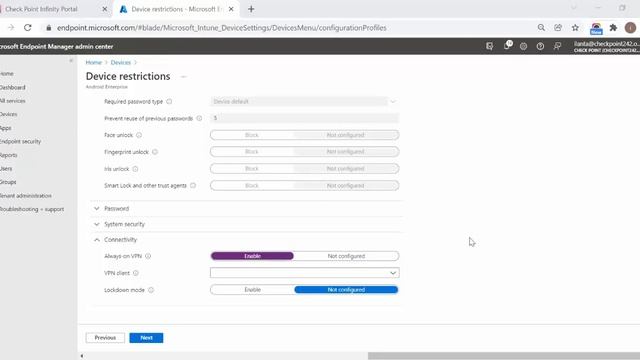
Task: Open the directory and subscription icon
Action: (x=489, y=47)
